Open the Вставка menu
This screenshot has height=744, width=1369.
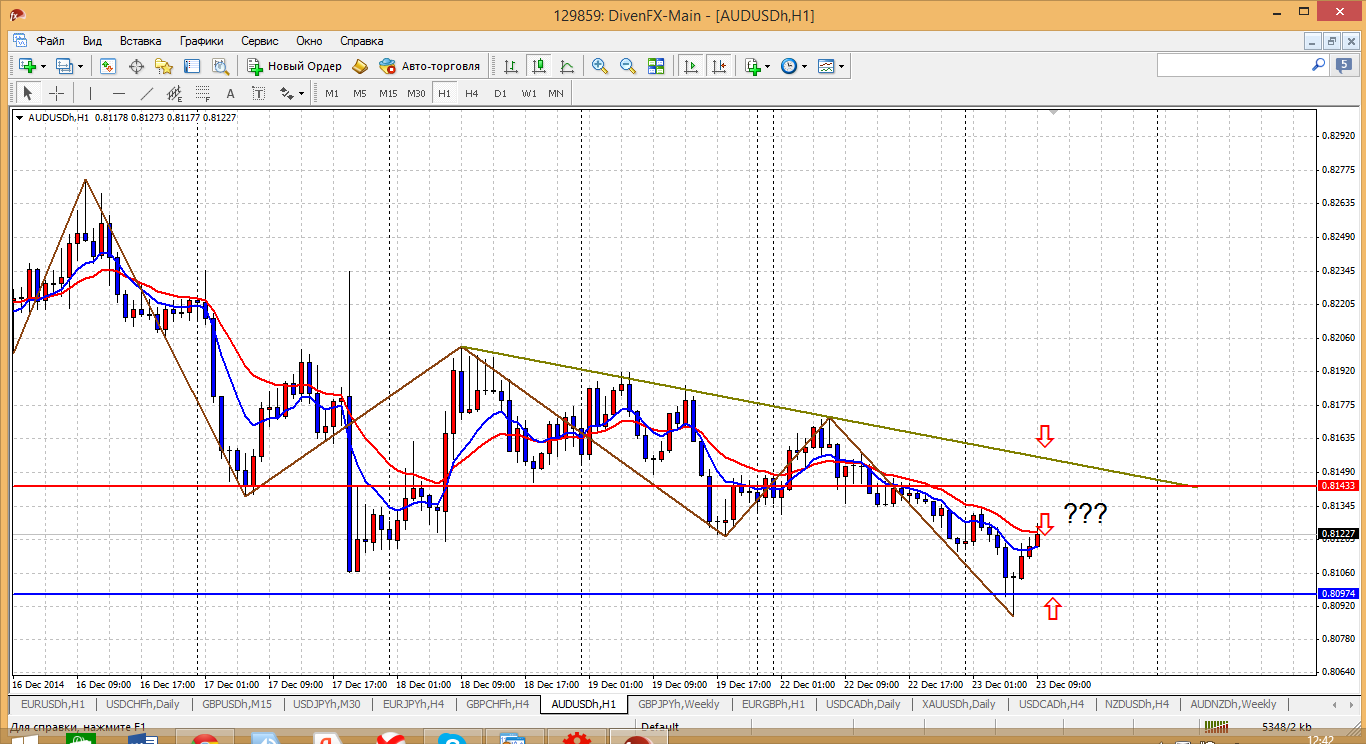[140, 41]
